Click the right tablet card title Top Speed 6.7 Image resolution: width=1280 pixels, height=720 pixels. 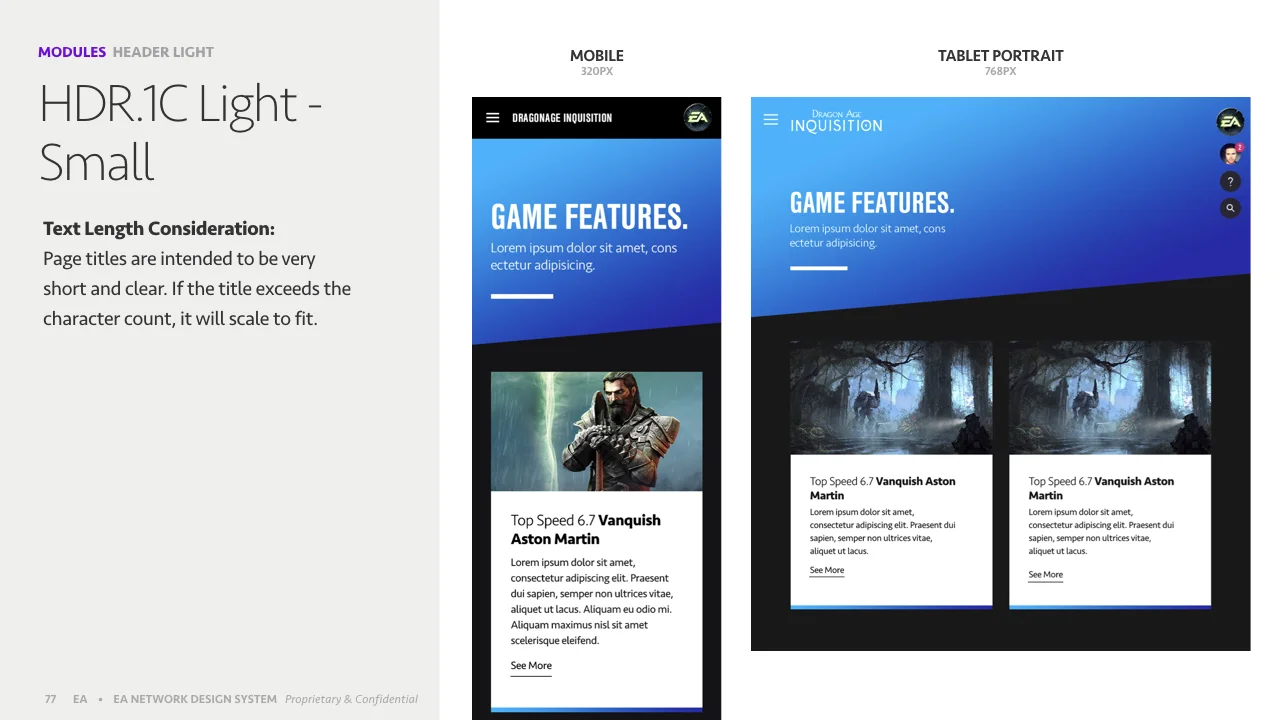(x=1102, y=488)
